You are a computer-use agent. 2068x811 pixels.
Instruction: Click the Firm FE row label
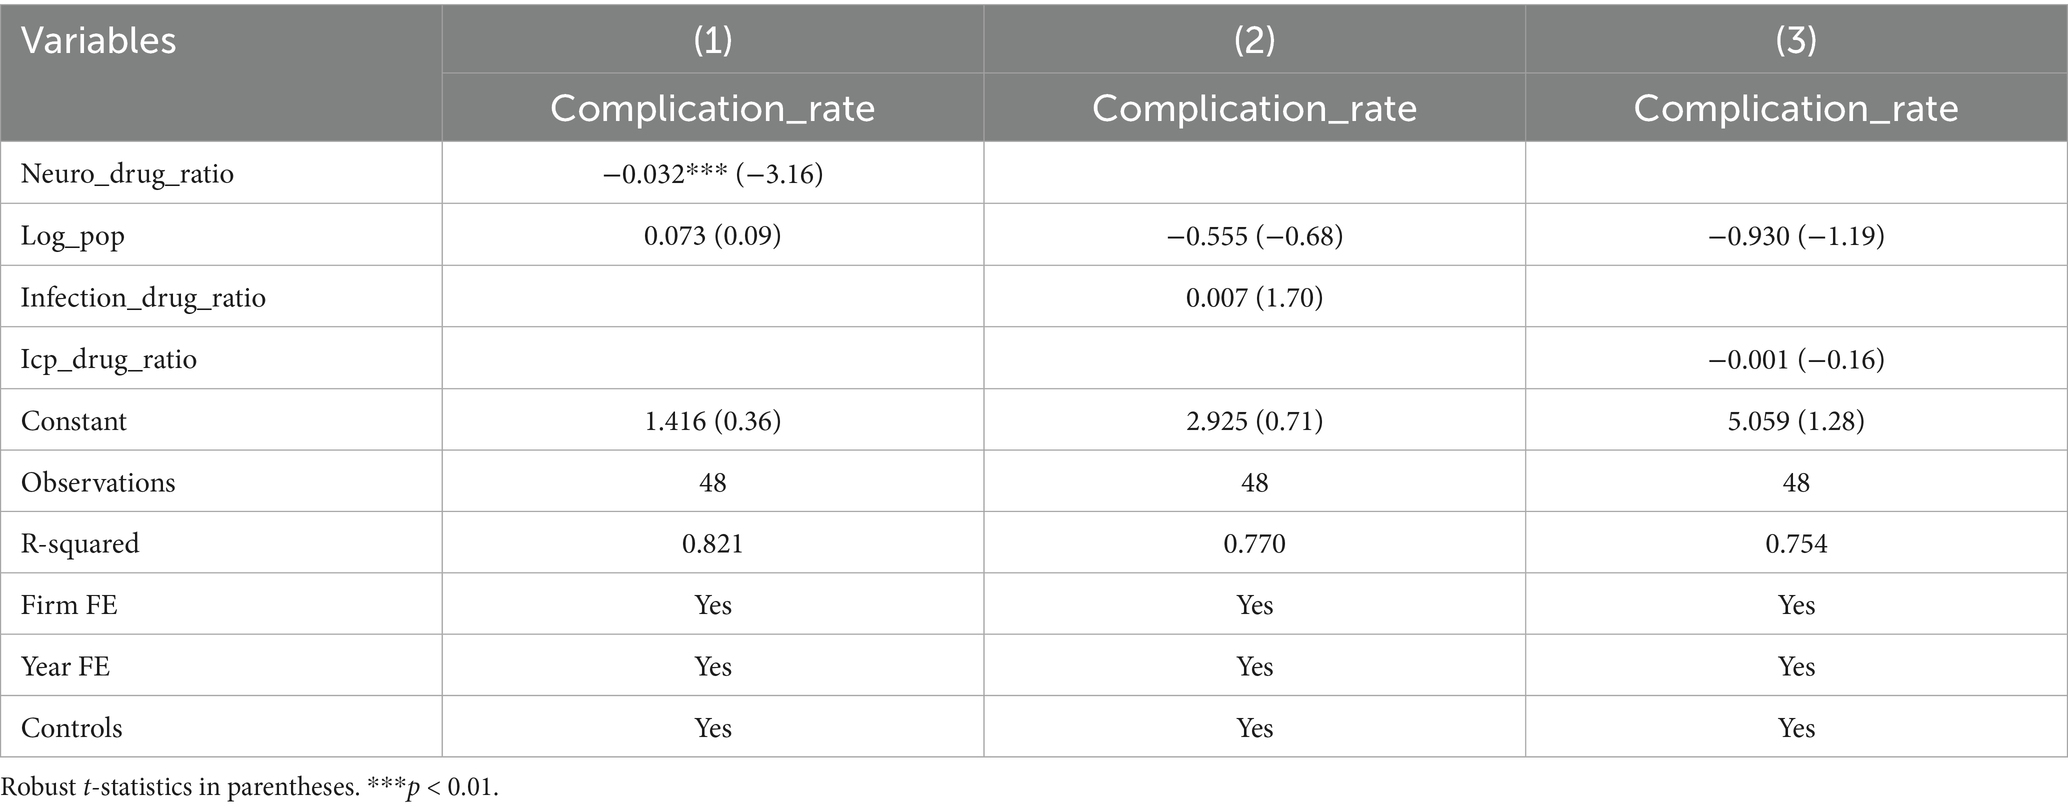point(69,605)
